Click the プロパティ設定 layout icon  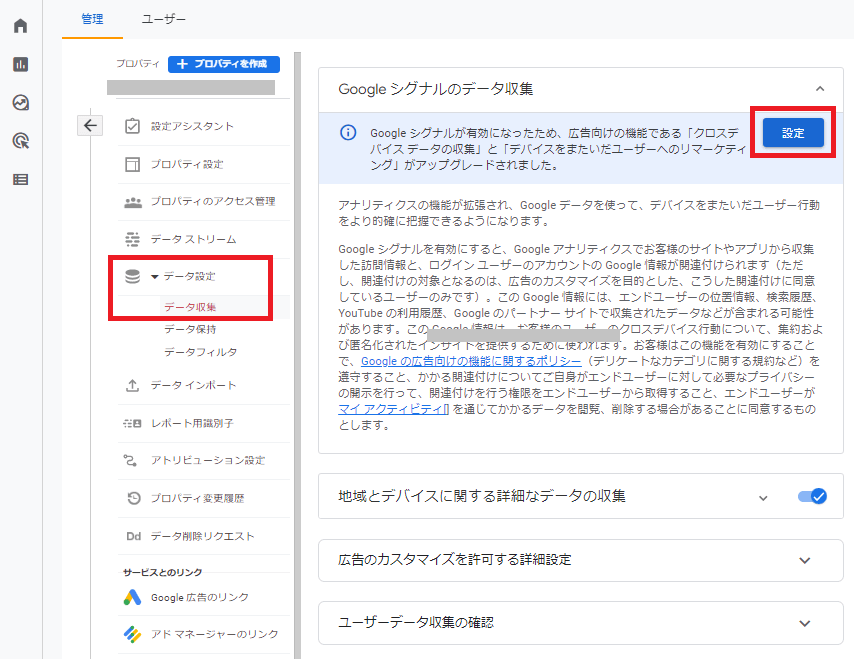[132, 164]
